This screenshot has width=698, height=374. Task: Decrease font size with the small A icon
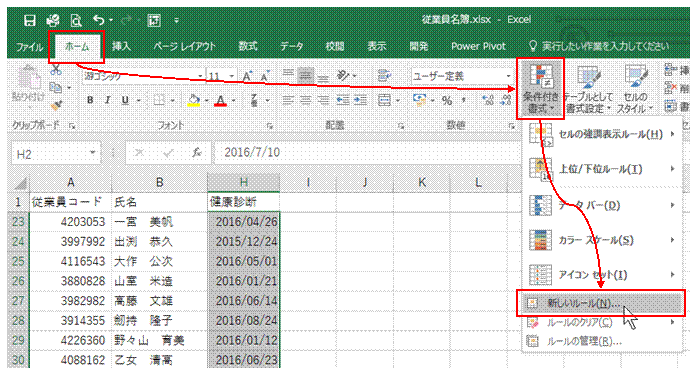click(266, 76)
